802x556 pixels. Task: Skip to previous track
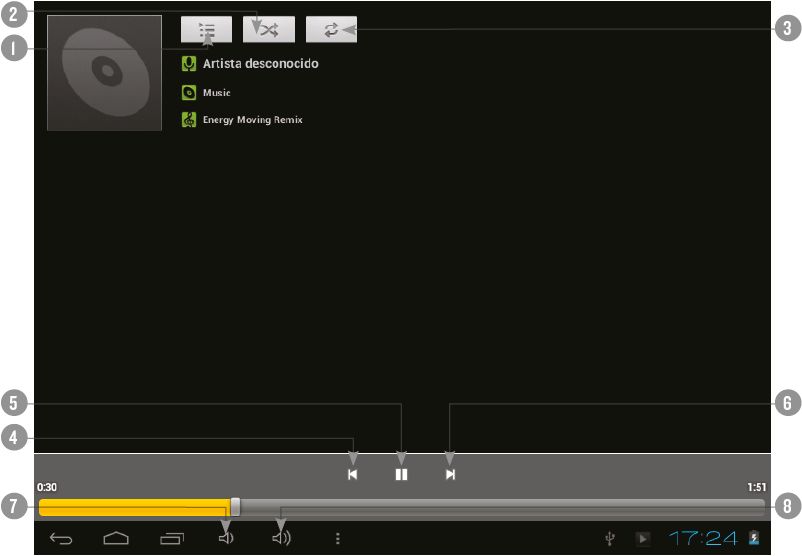352,475
